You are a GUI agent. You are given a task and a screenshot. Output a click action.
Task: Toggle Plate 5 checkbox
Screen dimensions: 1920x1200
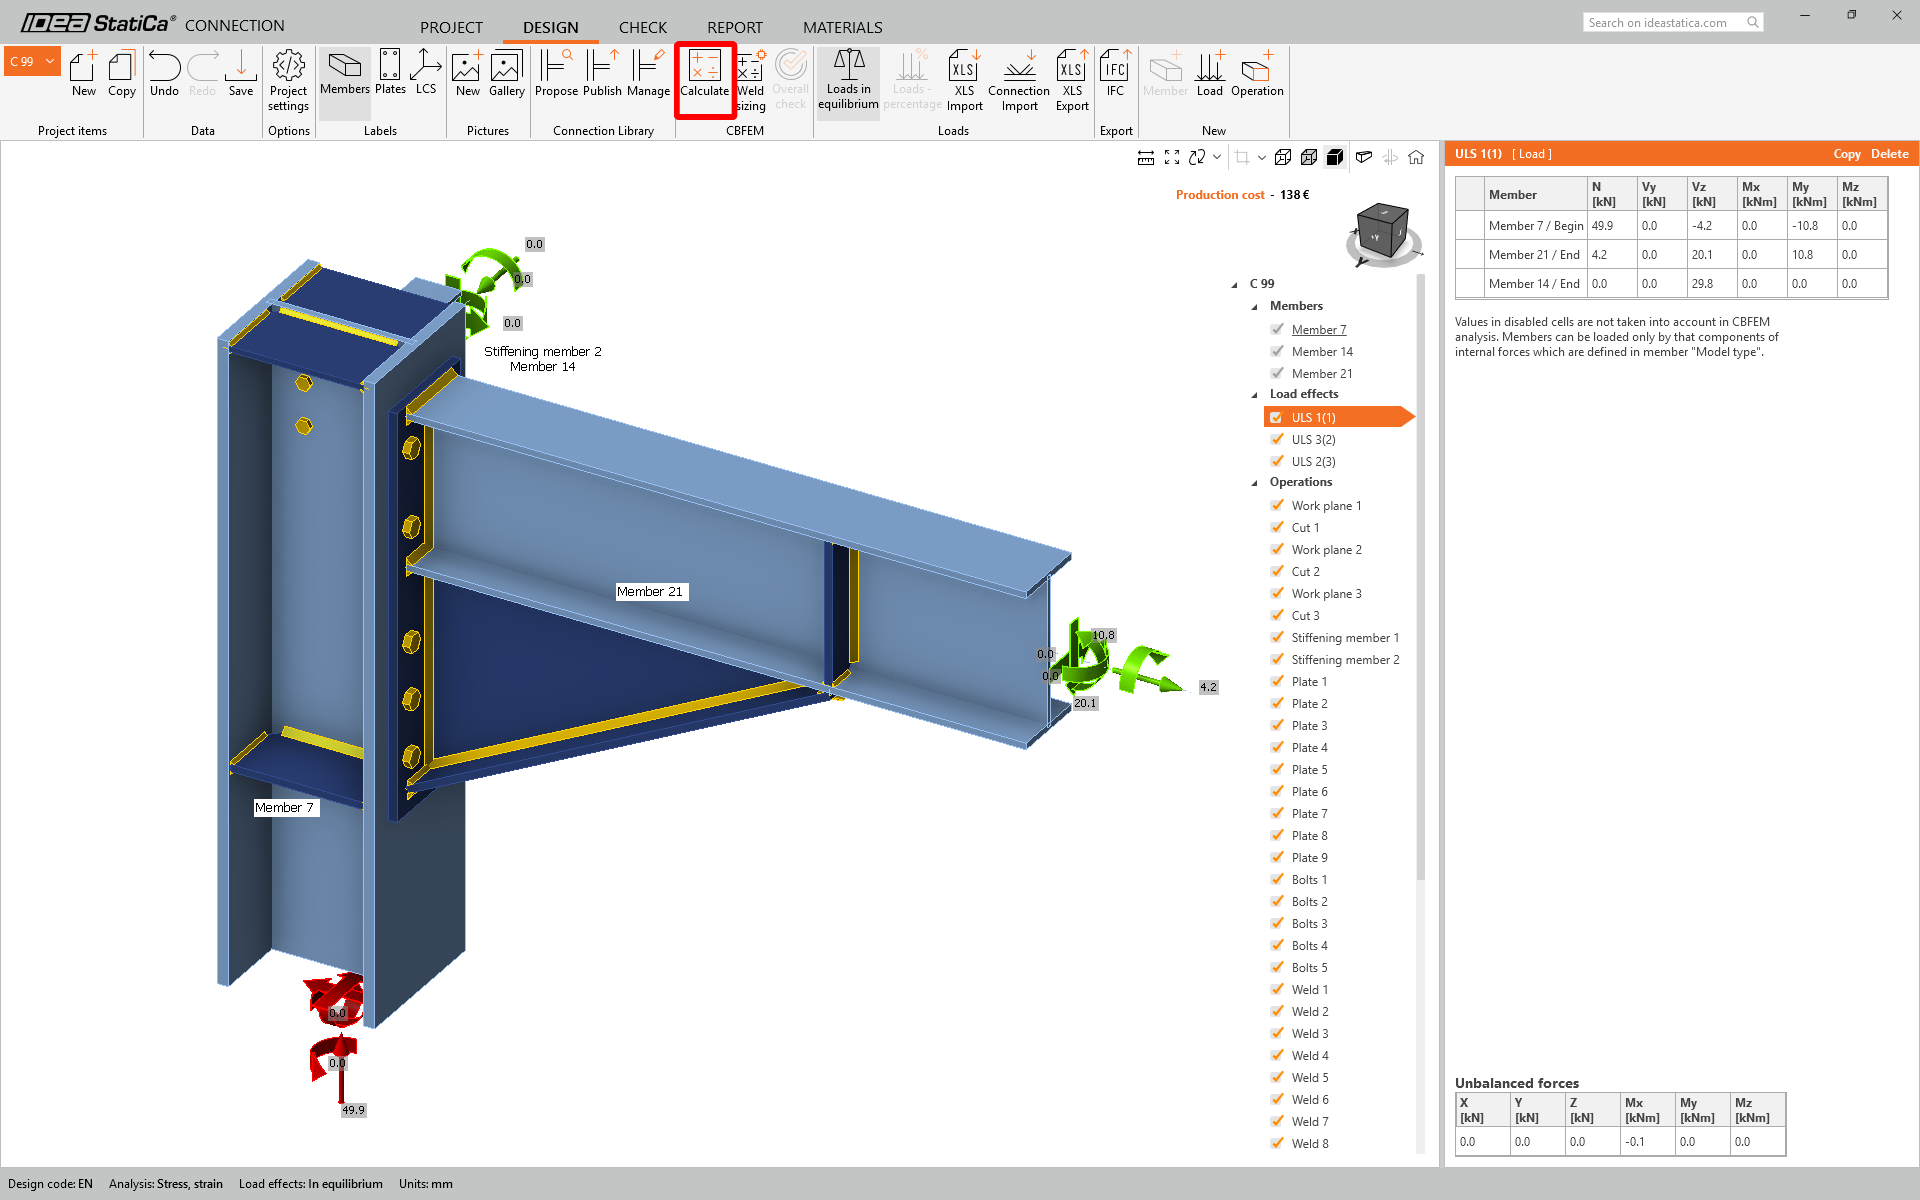[x=1277, y=769]
